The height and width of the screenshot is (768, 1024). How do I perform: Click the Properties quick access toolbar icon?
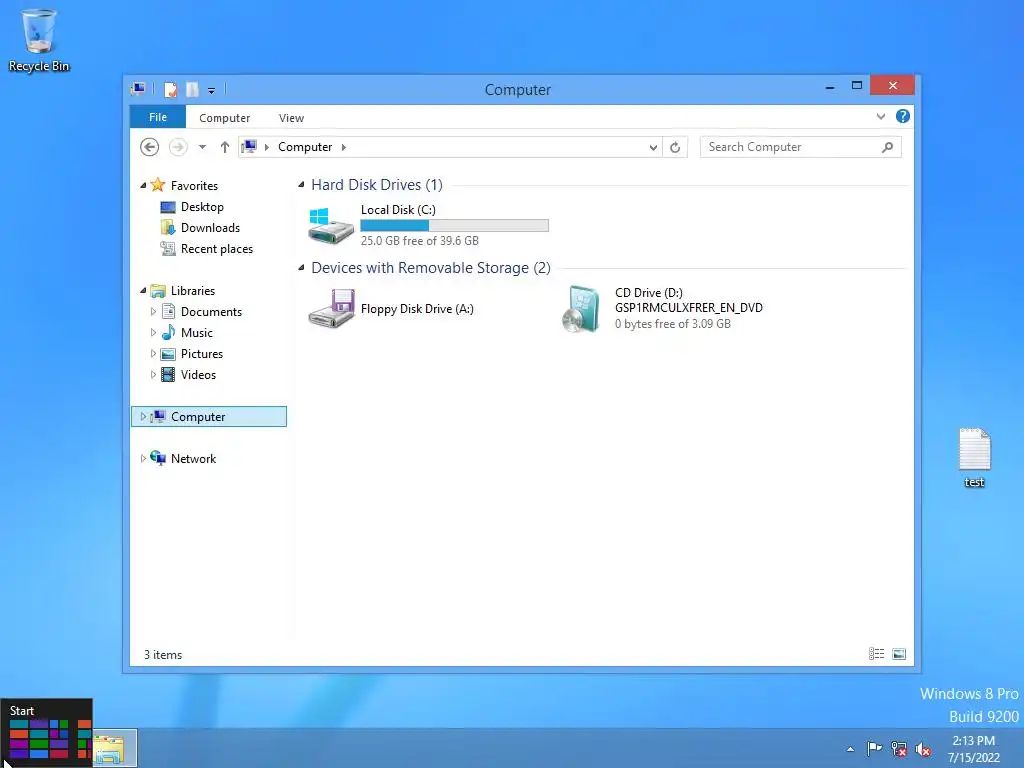pyautogui.click(x=170, y=89)
